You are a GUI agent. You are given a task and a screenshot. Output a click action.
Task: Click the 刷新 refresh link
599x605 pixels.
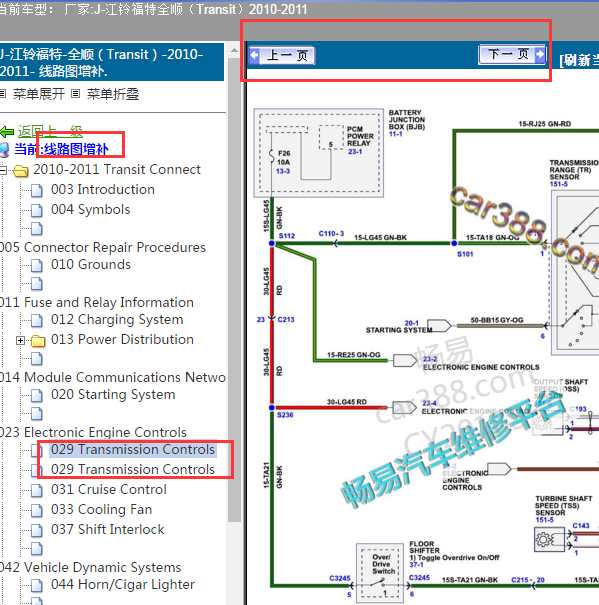[x=579, y=60]
